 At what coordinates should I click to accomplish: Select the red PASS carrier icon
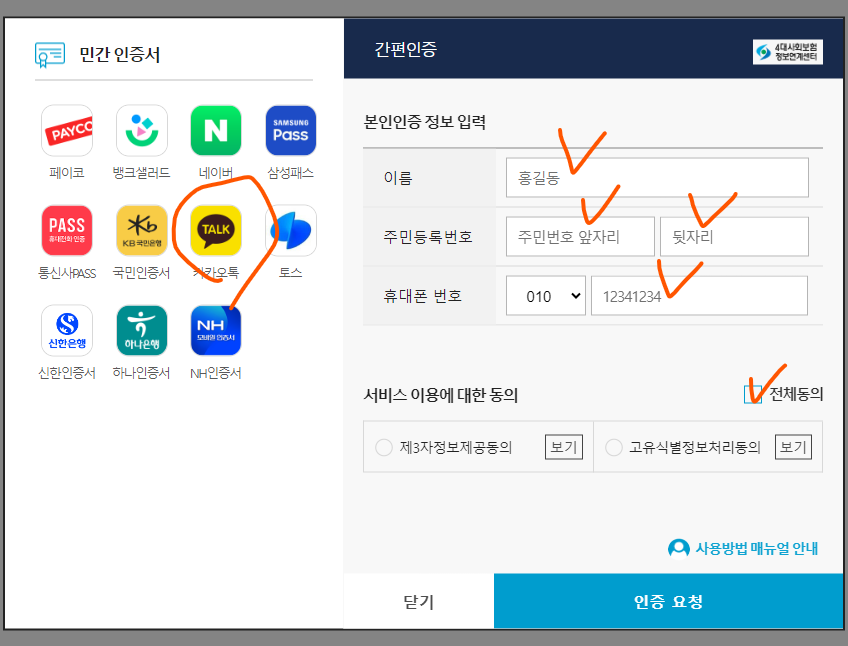tap(67, 230)
